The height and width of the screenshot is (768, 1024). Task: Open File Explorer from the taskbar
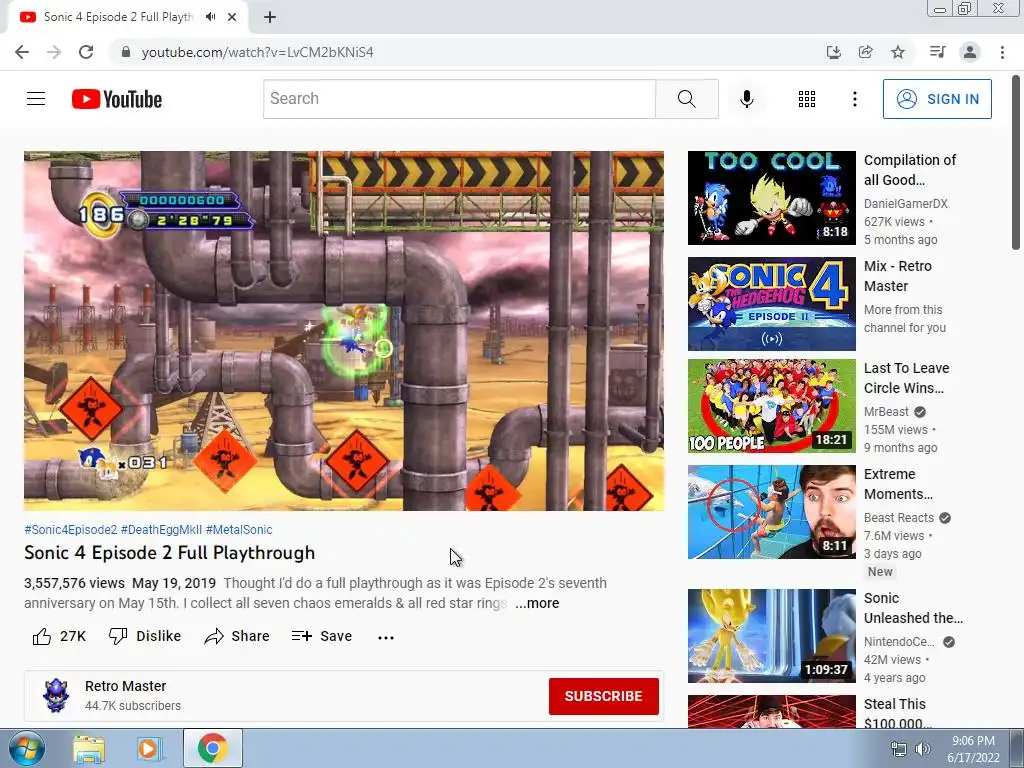point(89,749)
